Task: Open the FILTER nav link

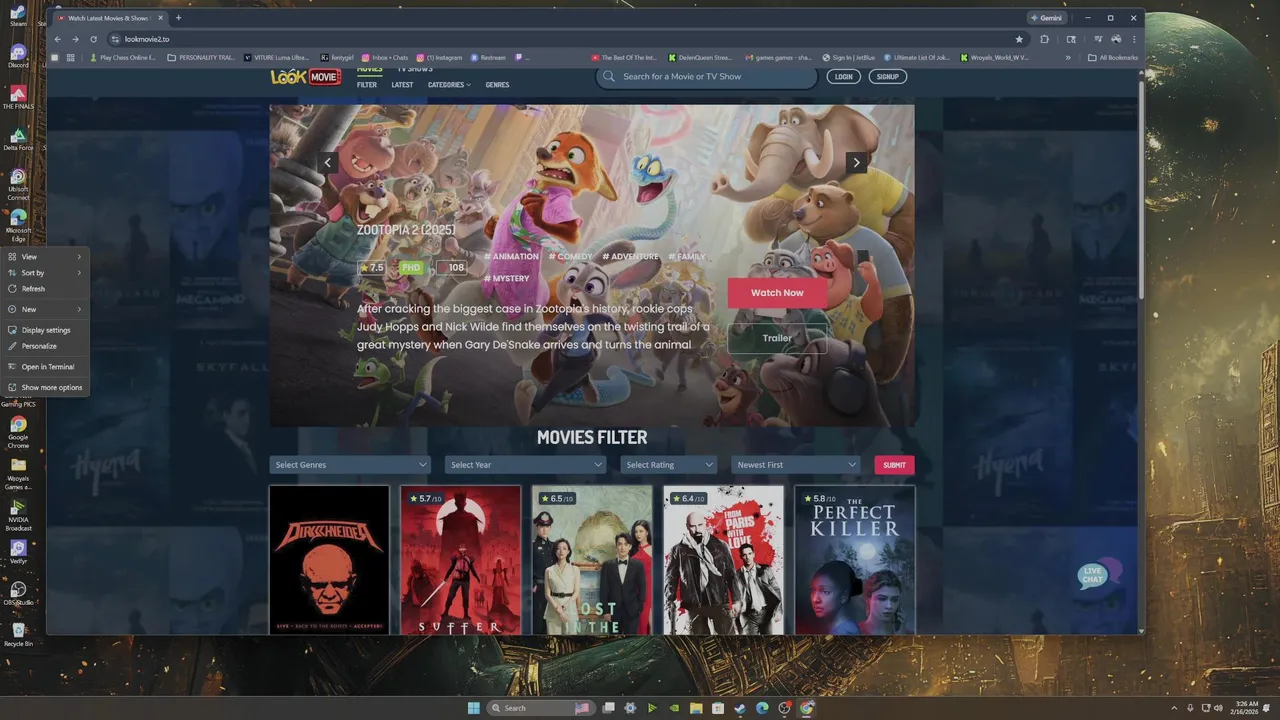Action: pos(367,85)
